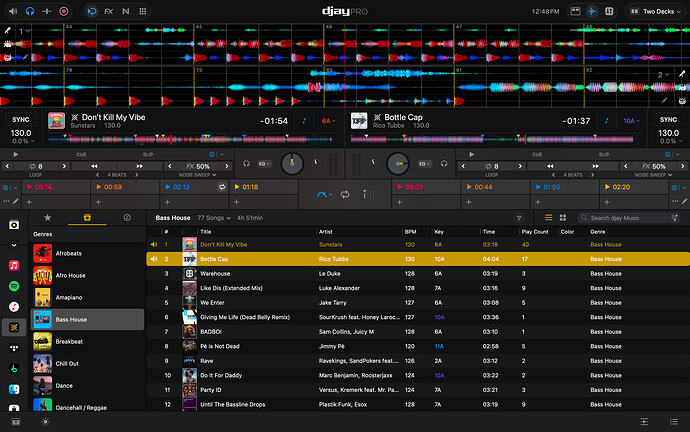Toggle SYNC on the right deck
Image resolution: width=690 pixels, height=432 pixels.
click(668, 120)
